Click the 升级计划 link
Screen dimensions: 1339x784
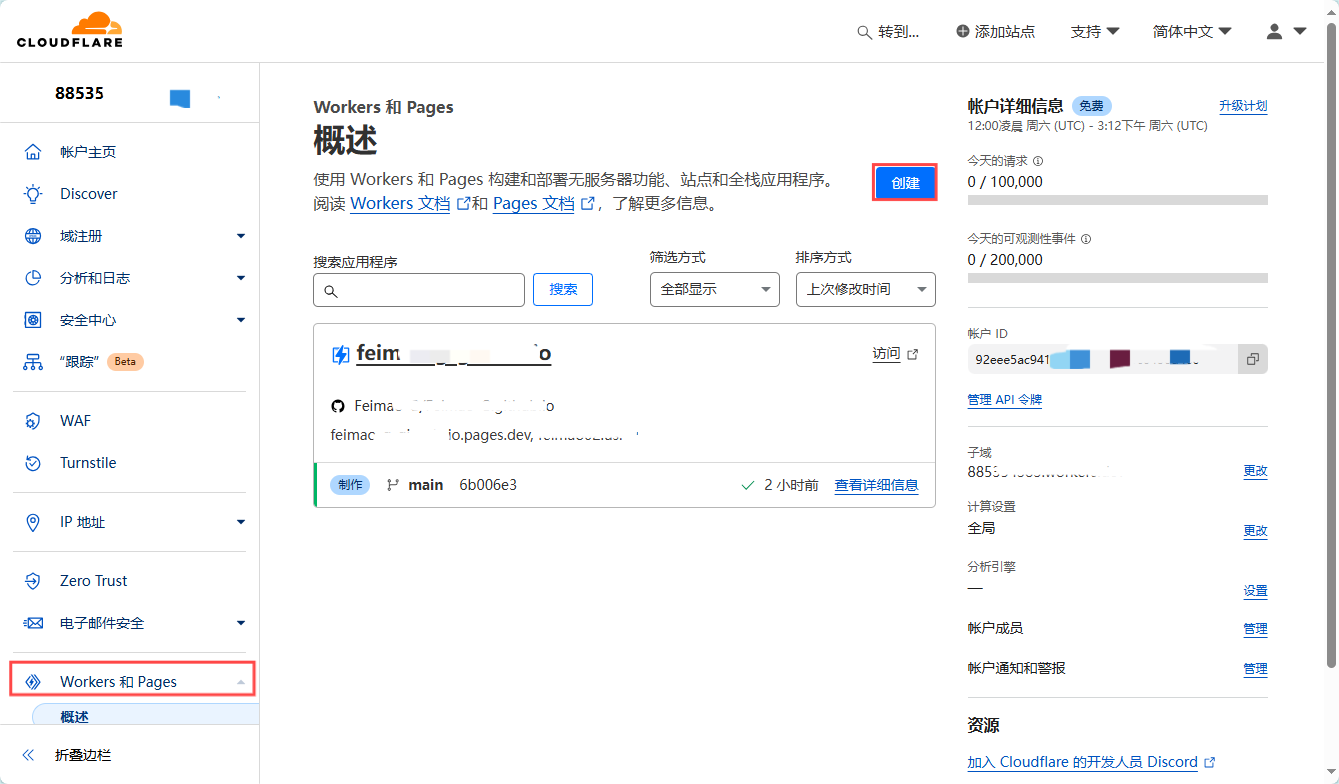click(x=1243, y=106)
